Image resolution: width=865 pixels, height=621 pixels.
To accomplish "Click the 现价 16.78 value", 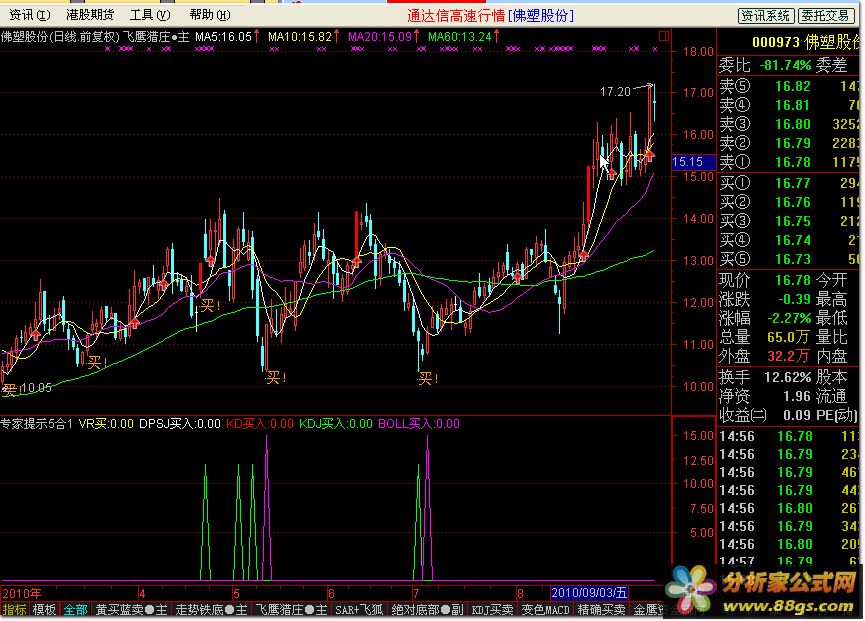I will (x=793, y=280).
